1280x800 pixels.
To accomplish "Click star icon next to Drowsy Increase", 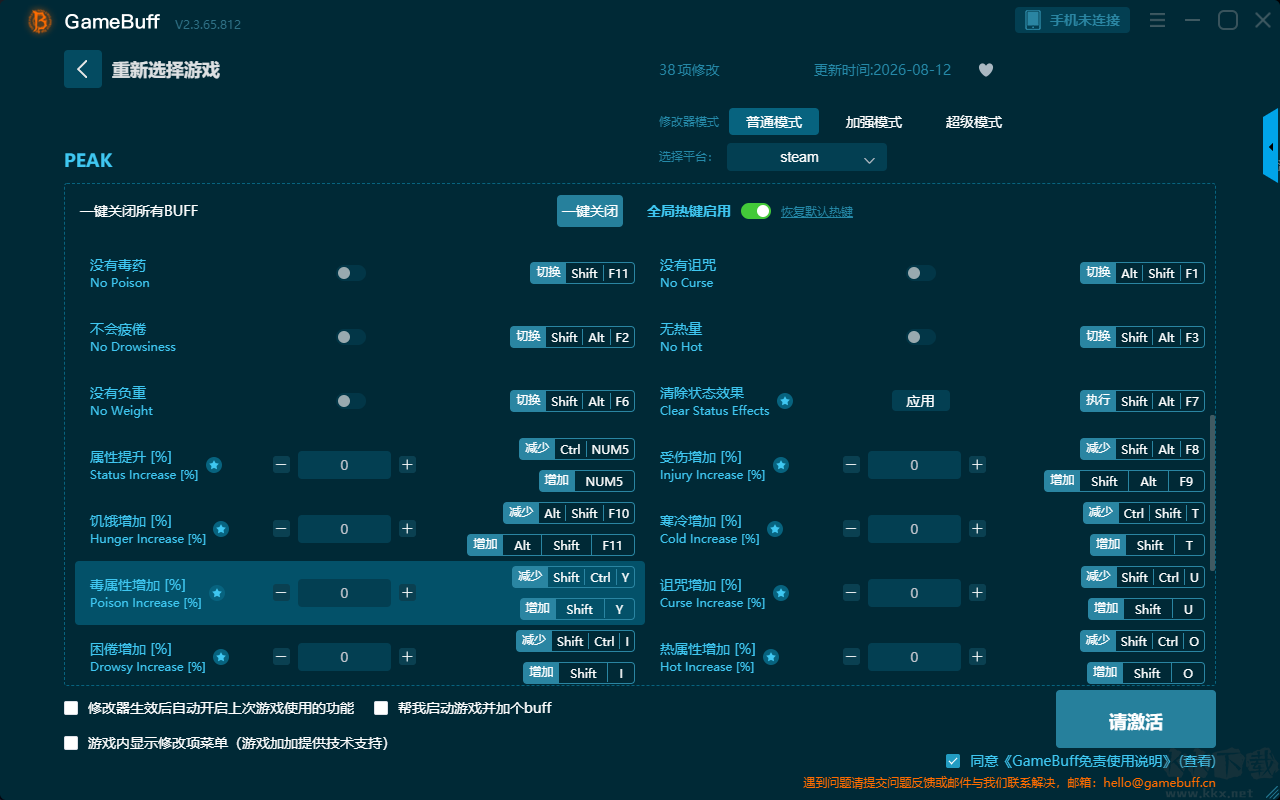I will [x=221, y=657].
